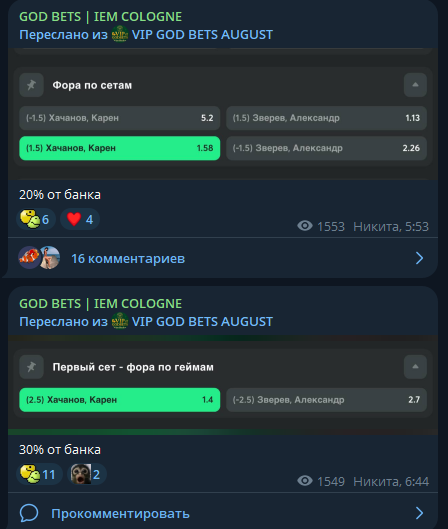
Task: Open the 16 комментариев chevron arrow
Action: pos(419,258)
